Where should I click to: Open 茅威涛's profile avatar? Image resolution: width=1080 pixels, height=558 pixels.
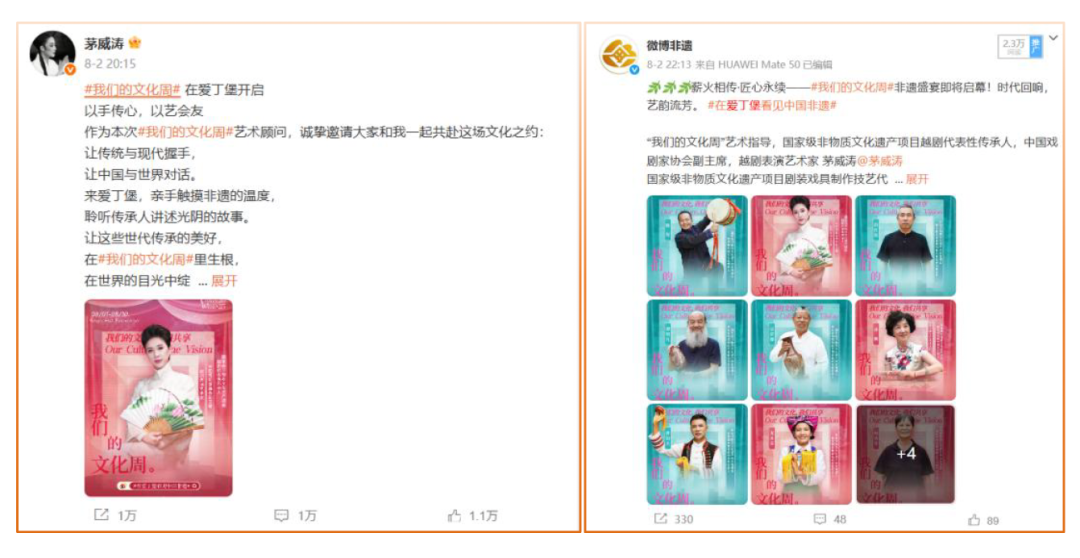tap(52, 53)
